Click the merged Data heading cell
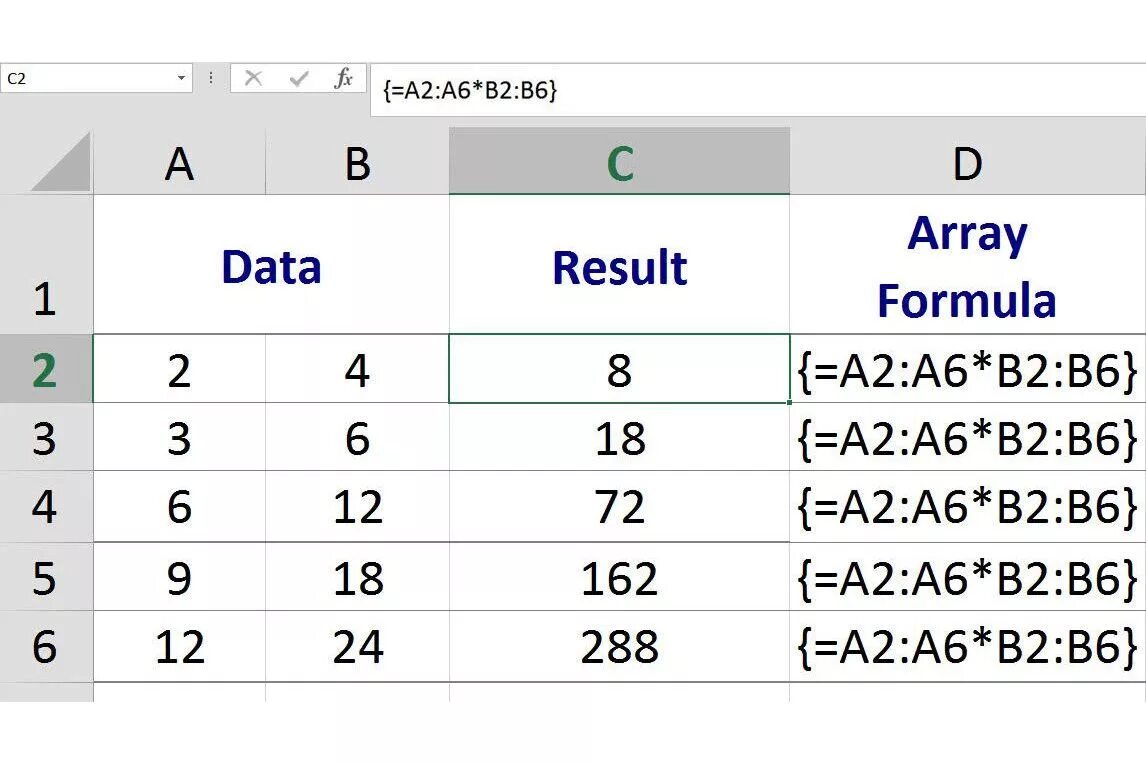Screen dimensions: 1146x764 [x=271, y=267]
